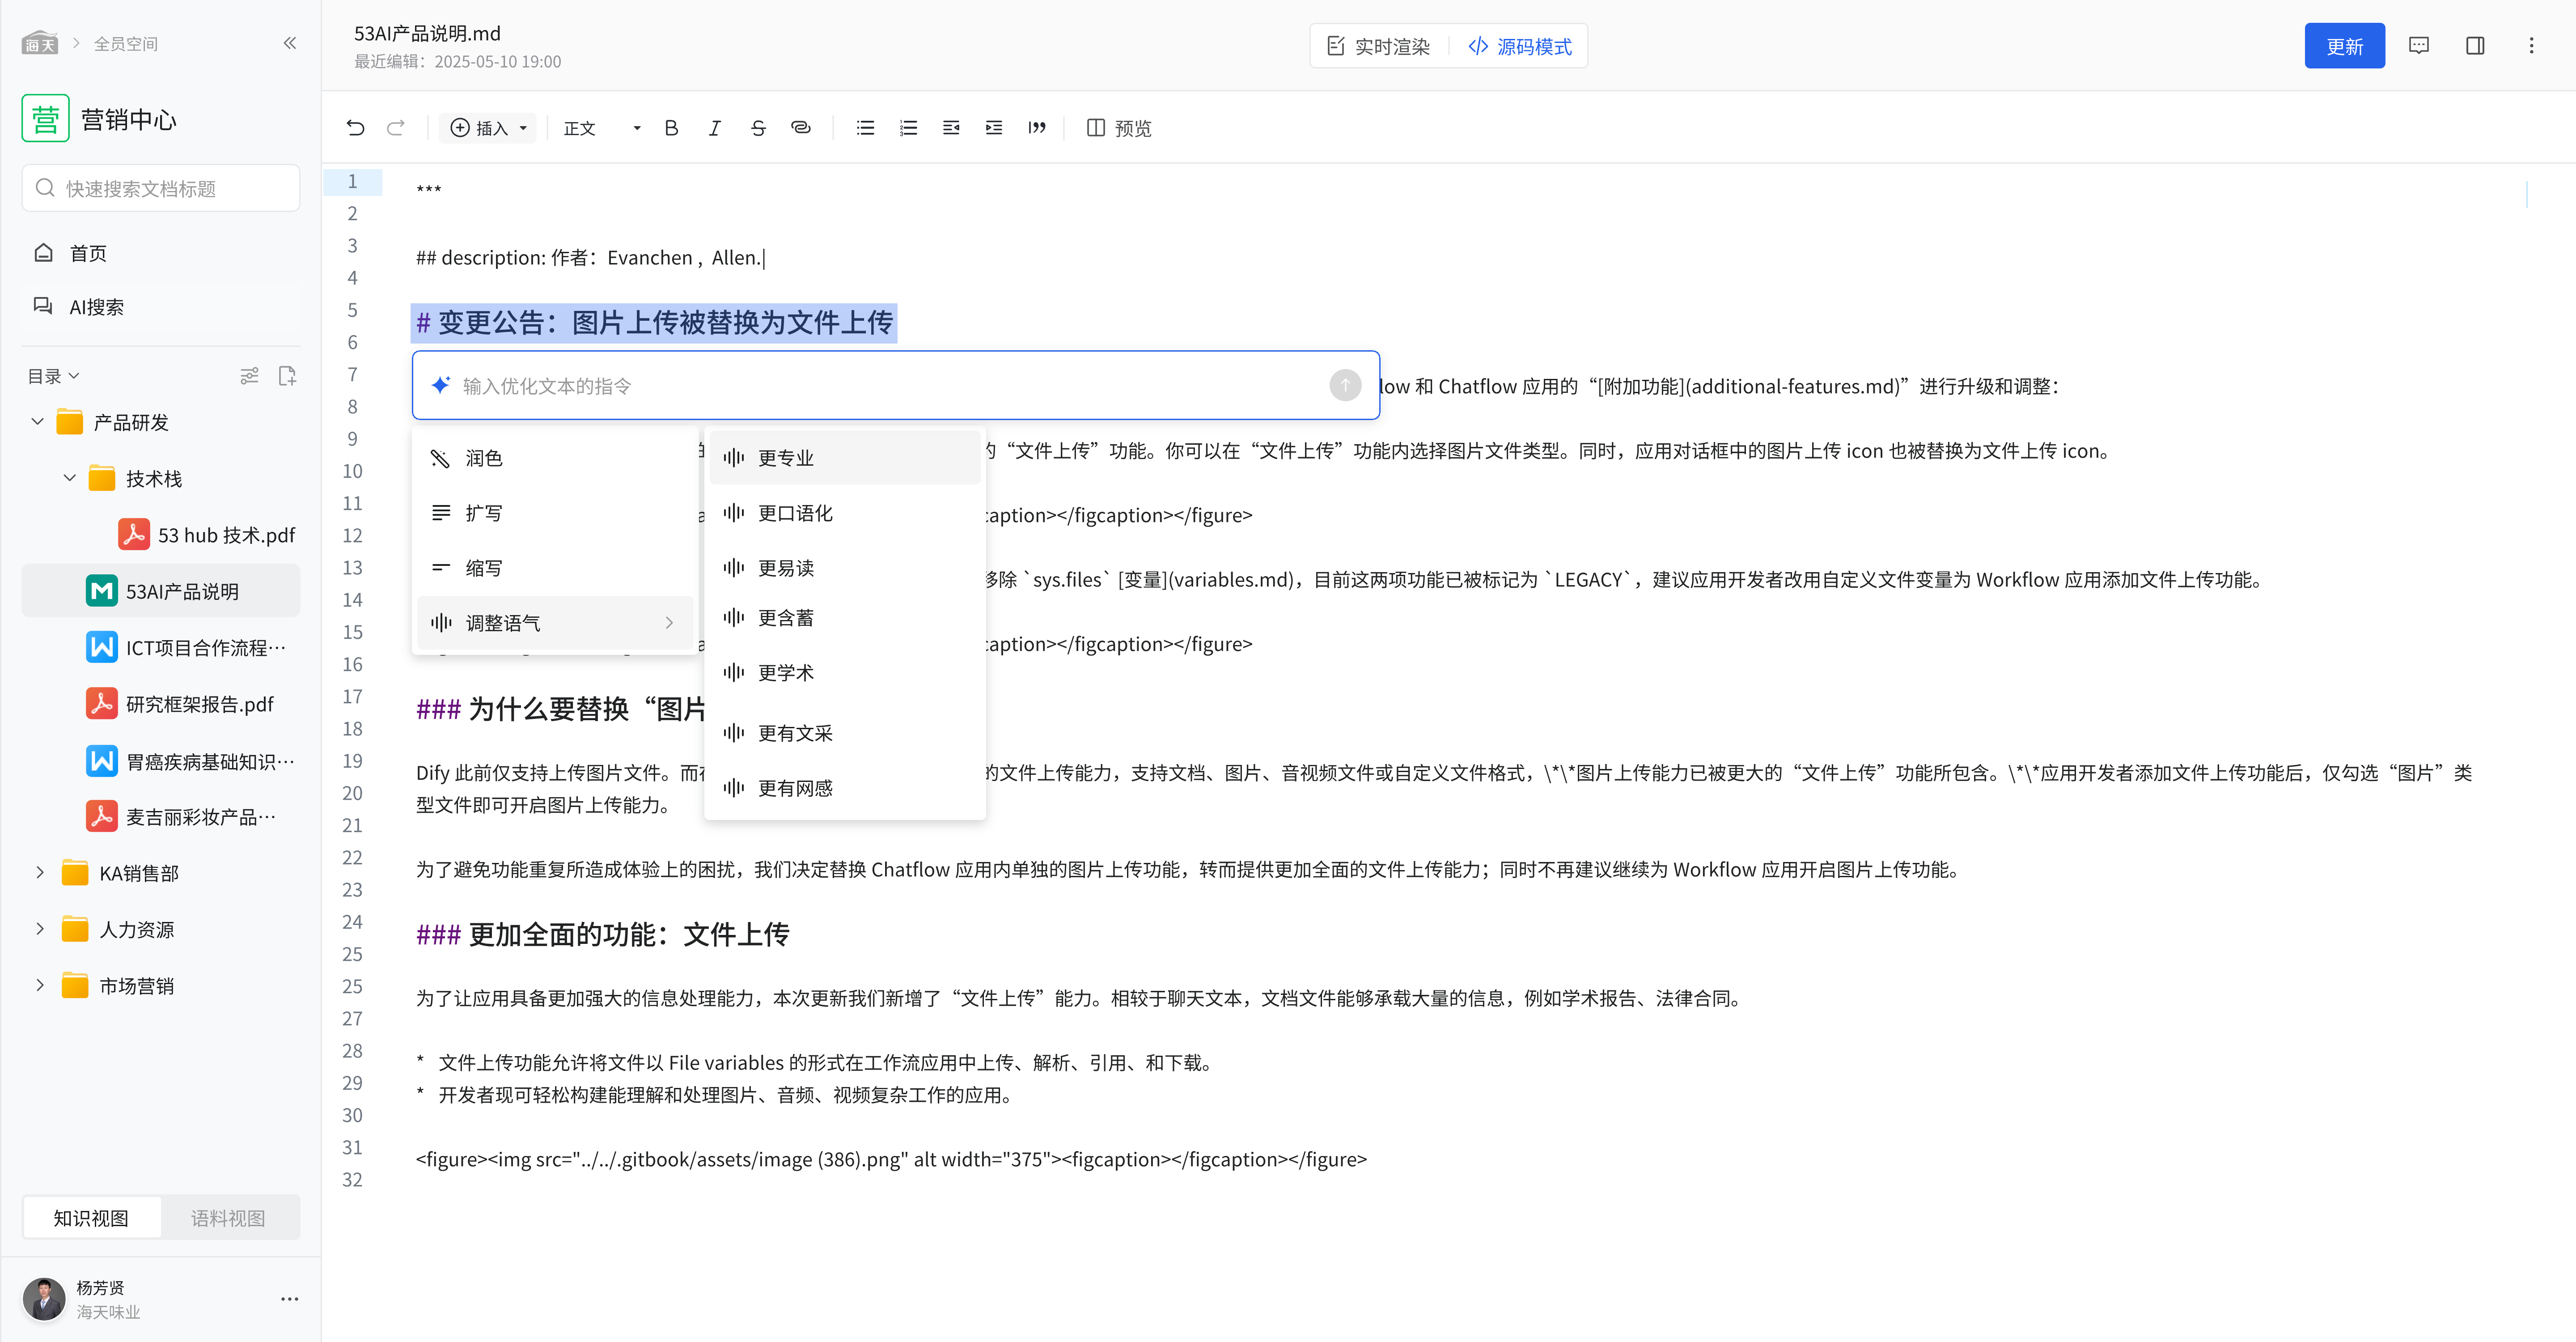
Task: Open the 正文 paragraph style dropdown
Action: click(601, 128)
